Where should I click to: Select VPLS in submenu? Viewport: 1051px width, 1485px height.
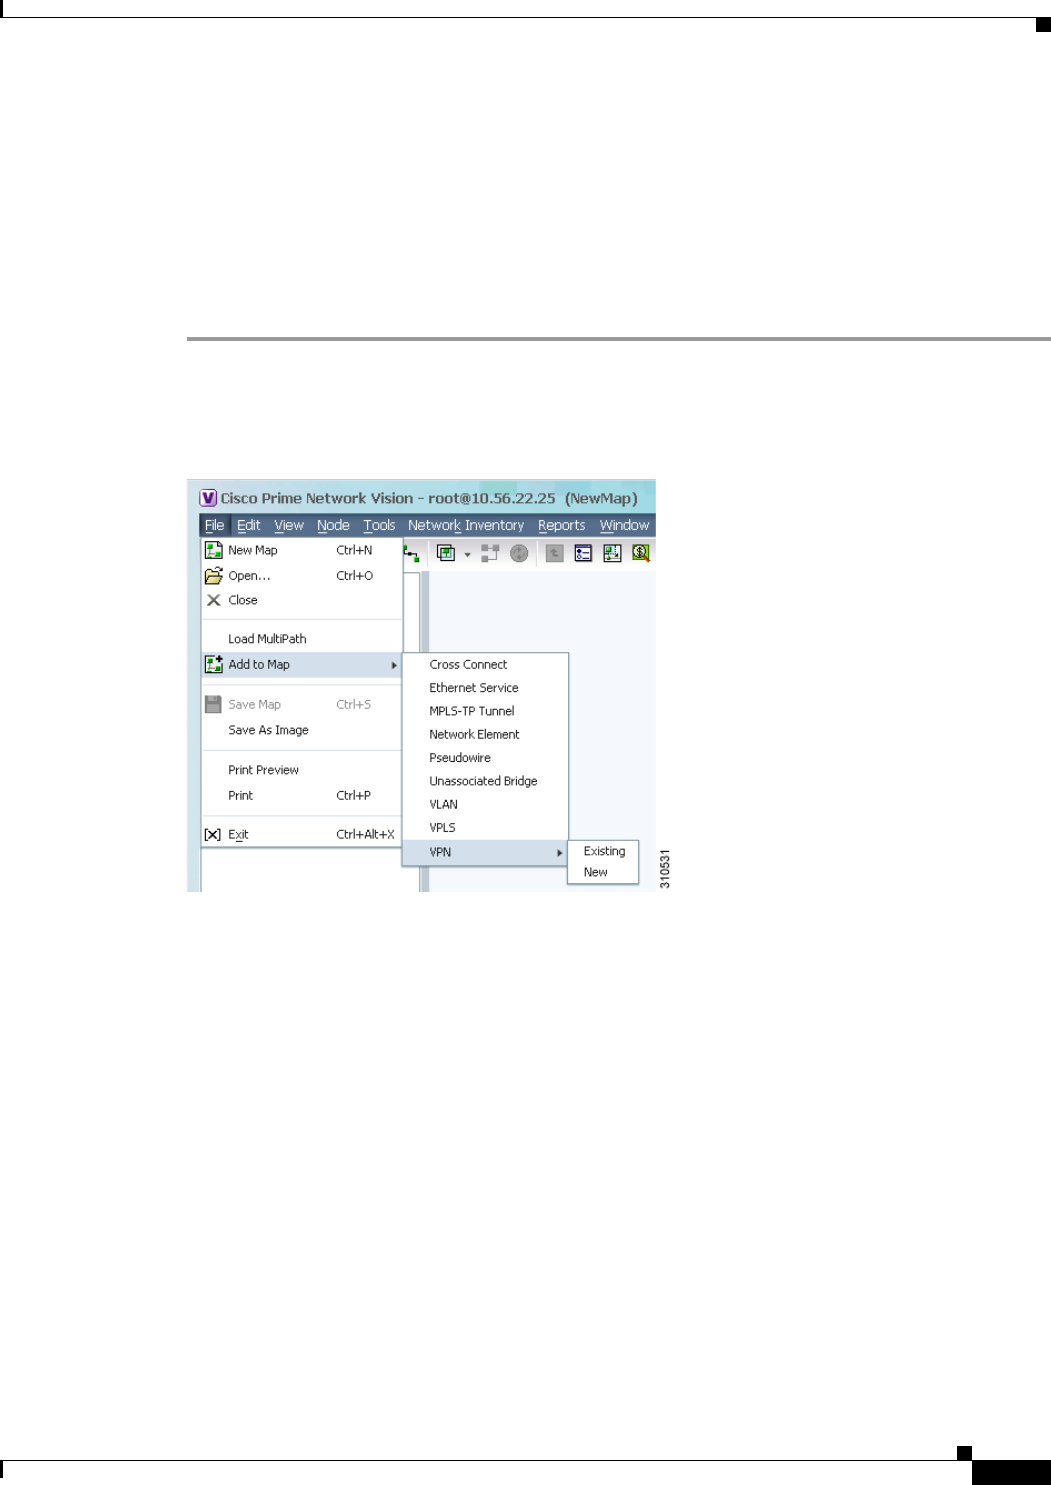pos(485,828)
